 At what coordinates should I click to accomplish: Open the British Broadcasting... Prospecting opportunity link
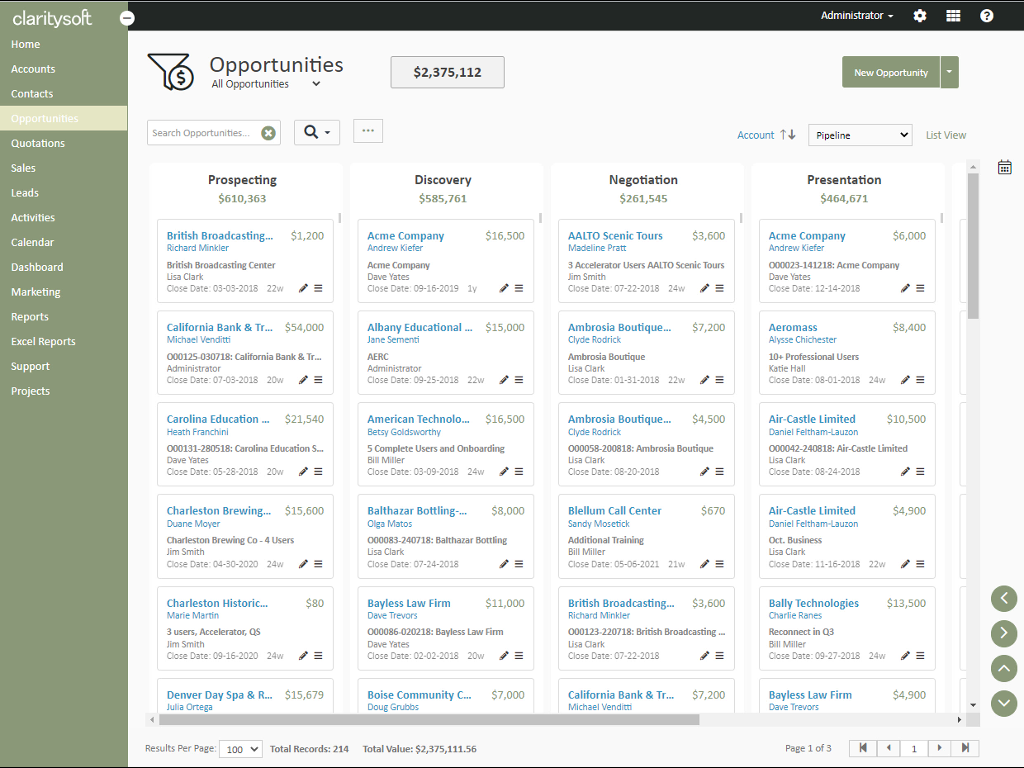click(220, 236)
